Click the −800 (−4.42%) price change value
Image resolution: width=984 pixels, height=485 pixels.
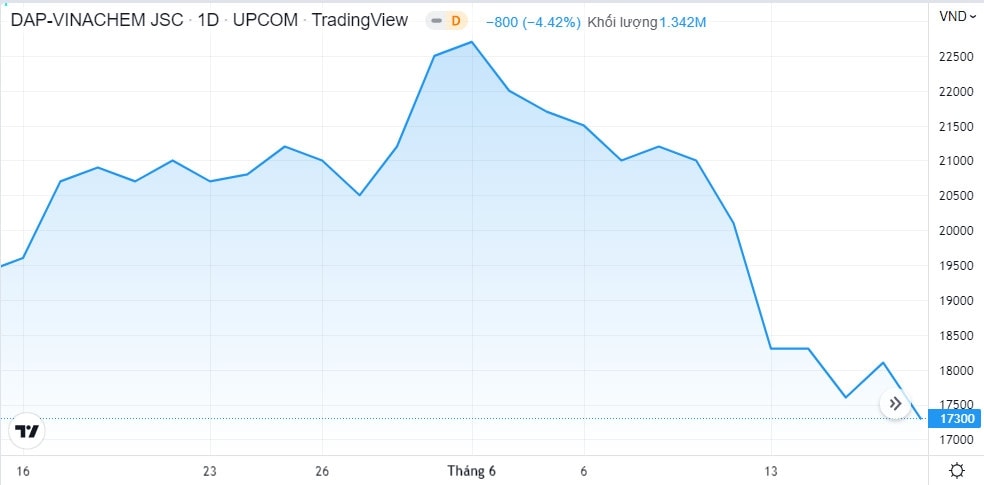tap(532, 21)
